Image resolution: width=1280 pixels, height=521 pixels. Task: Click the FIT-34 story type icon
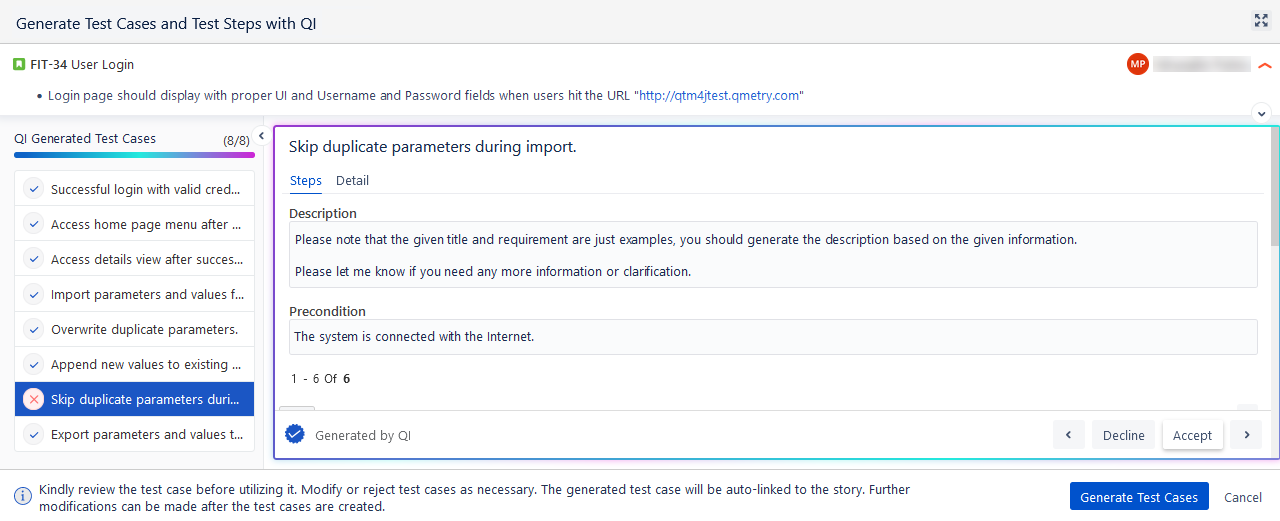point(19,64)
